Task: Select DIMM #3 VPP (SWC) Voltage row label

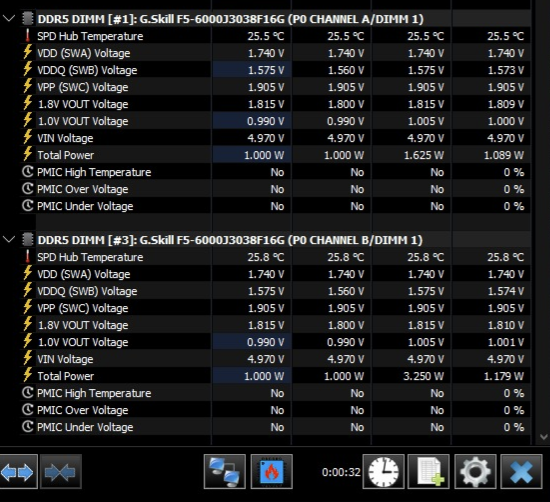Action: click(83, 308)
